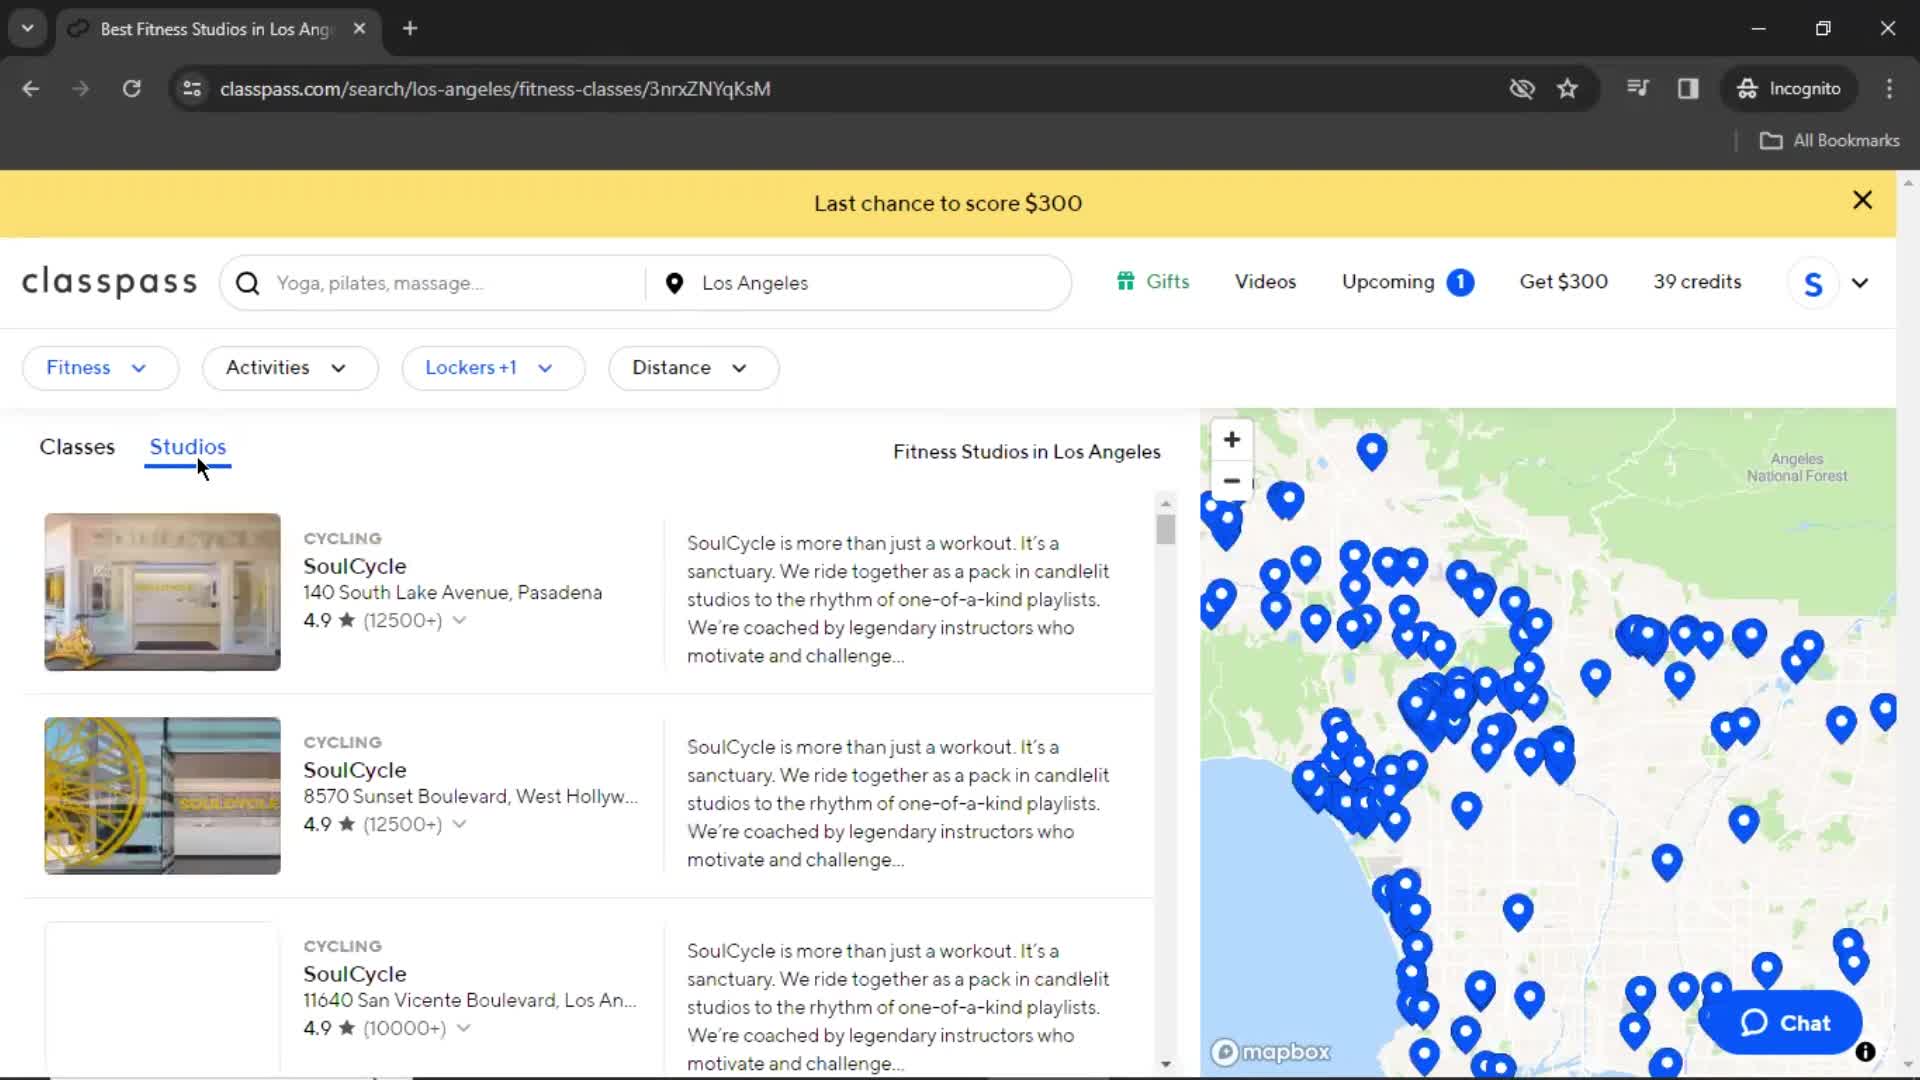Open the browser media control icon
Viewport: 1920px width, 1080px height.
pyautogui.click(x=1637, y=89)
